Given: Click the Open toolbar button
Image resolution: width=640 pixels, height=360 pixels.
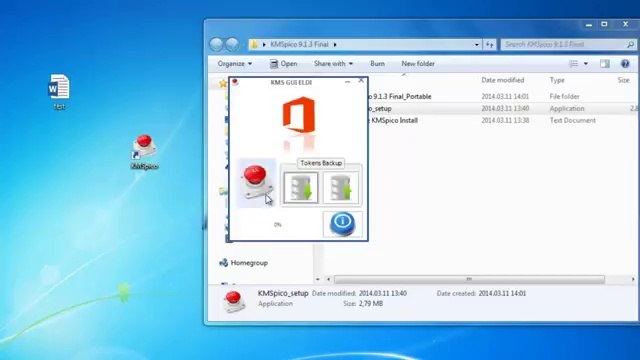Looking at the screenshot, I should pos(284,64).
